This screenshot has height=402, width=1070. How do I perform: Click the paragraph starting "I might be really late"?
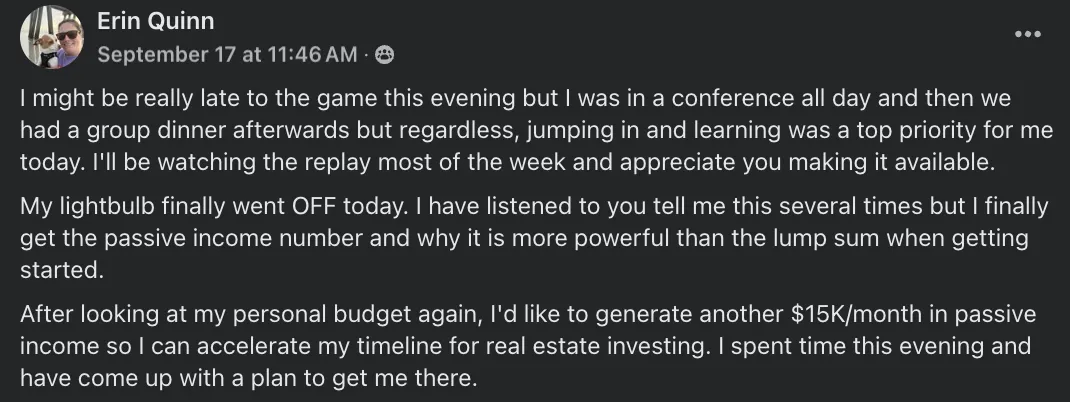[x=520, y=130]
